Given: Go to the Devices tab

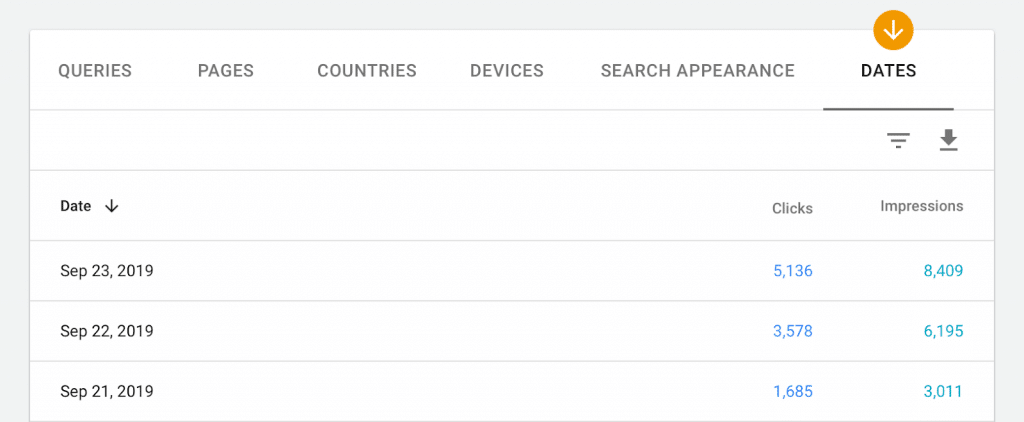Looking at the screenshot, I should pos(507,71).
